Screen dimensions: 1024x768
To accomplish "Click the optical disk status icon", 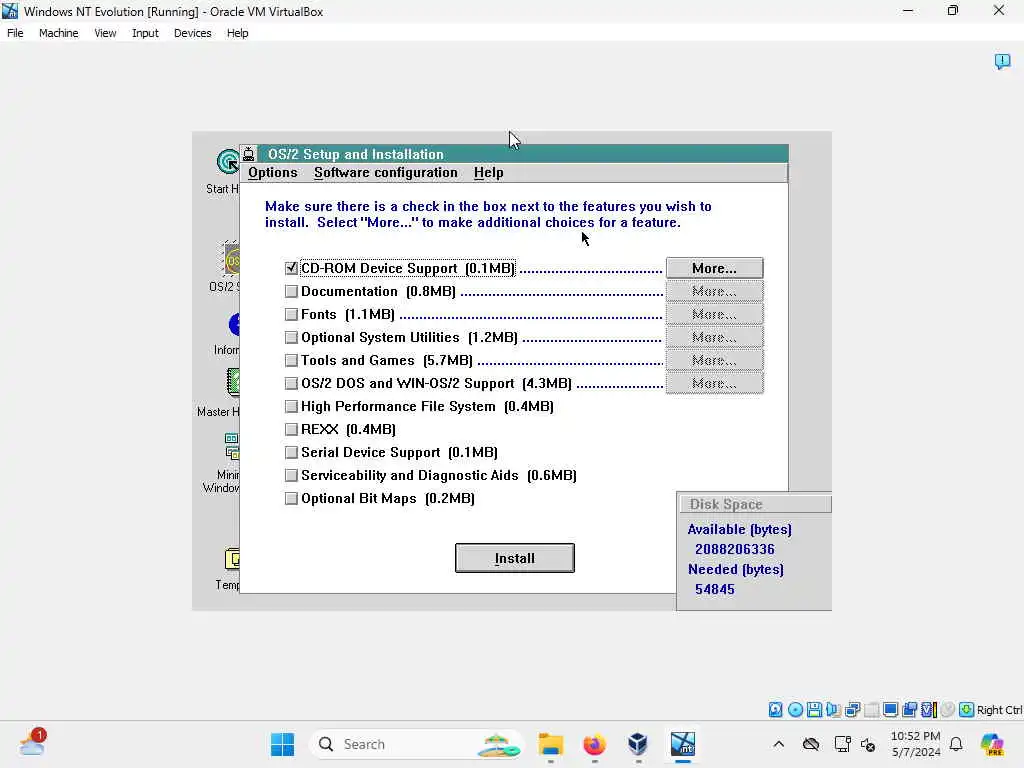I will pos(795,709).
